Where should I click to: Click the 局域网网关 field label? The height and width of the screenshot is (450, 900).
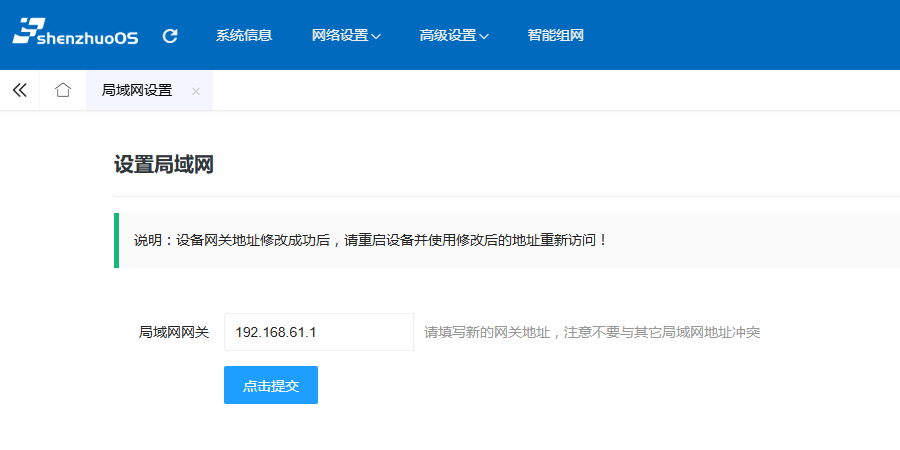point(173,332)
